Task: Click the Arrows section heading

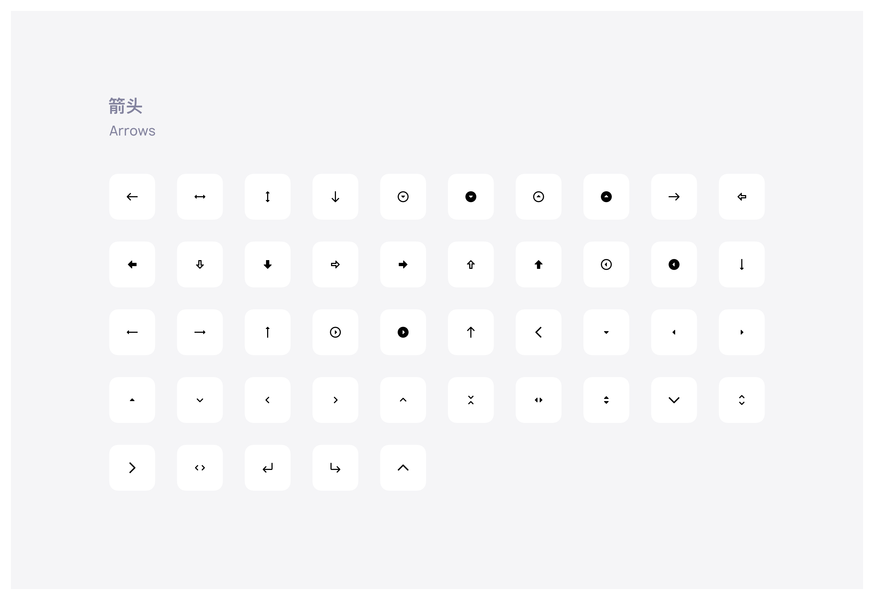Action: pyautogui.click(x=132, y=131)
